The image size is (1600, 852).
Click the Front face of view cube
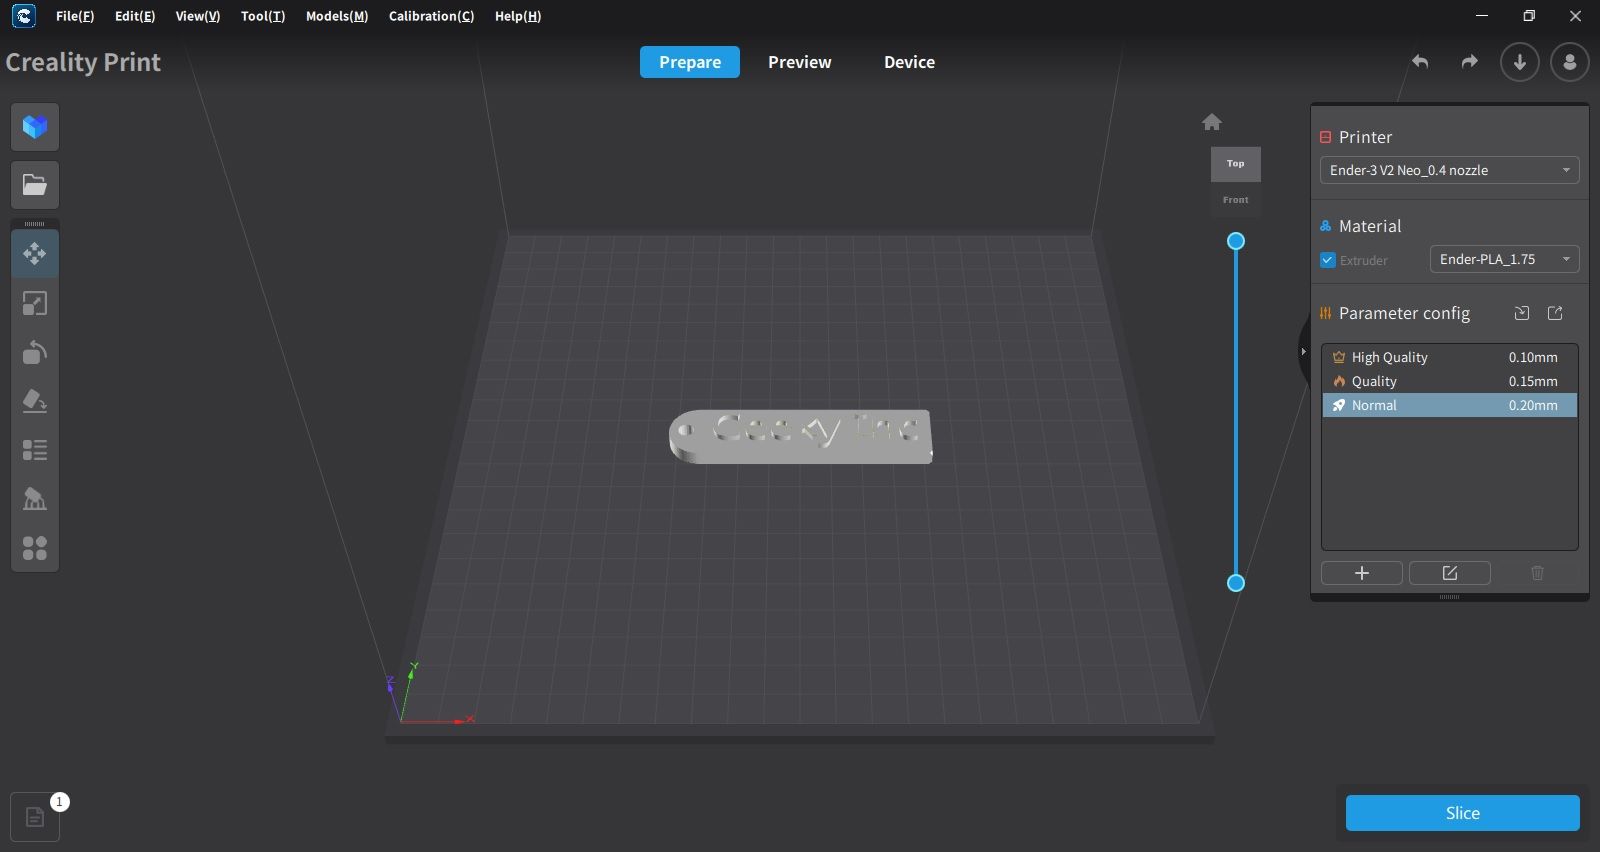[x=1236, y=200]
